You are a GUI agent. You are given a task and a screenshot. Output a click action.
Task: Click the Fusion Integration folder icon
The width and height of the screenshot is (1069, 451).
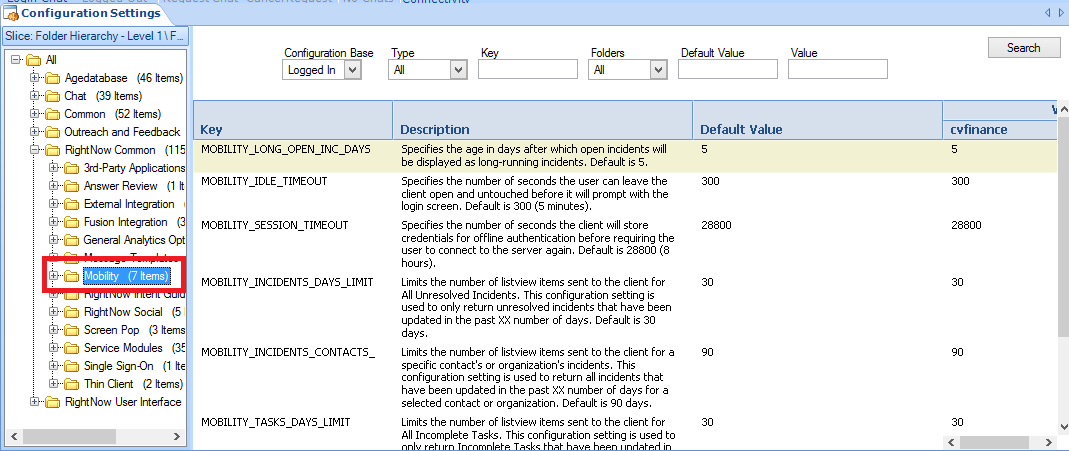tap(71, 222)
